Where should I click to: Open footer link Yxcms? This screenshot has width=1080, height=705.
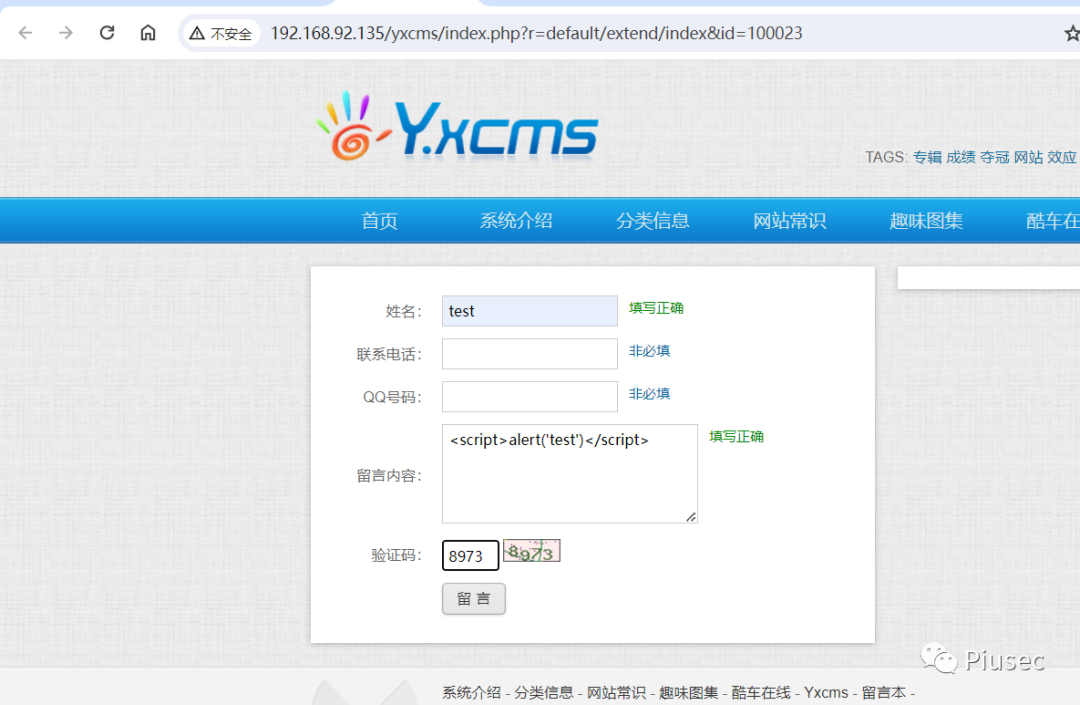pos(827,693)
